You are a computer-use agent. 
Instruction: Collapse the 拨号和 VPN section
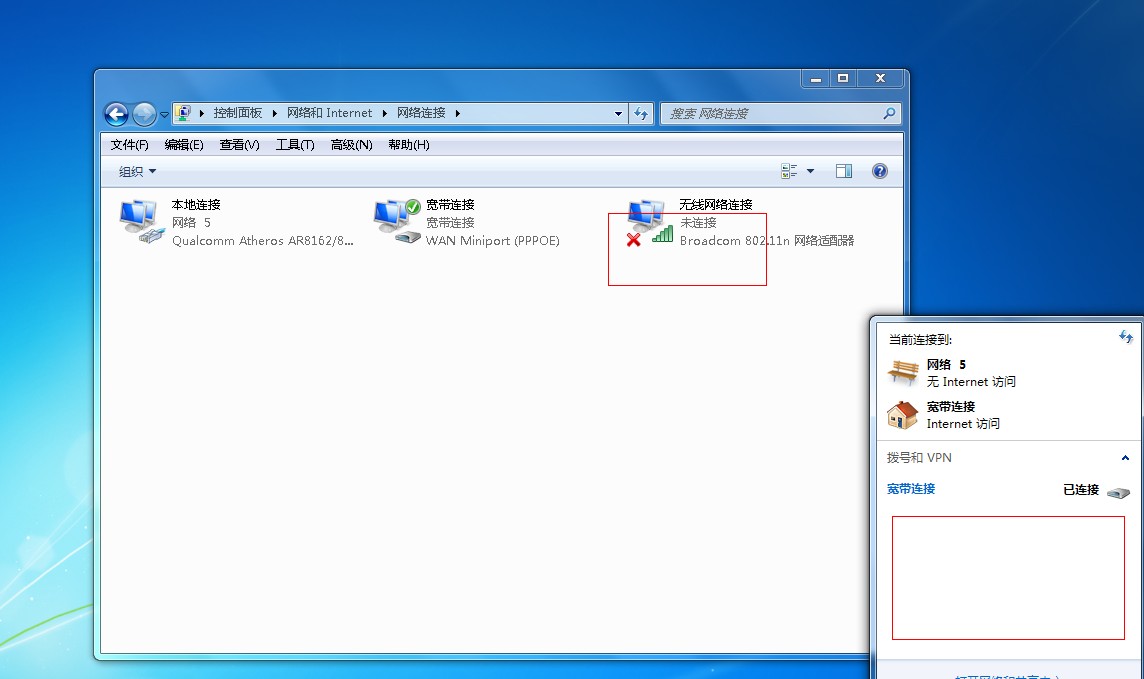point(1125,458)
